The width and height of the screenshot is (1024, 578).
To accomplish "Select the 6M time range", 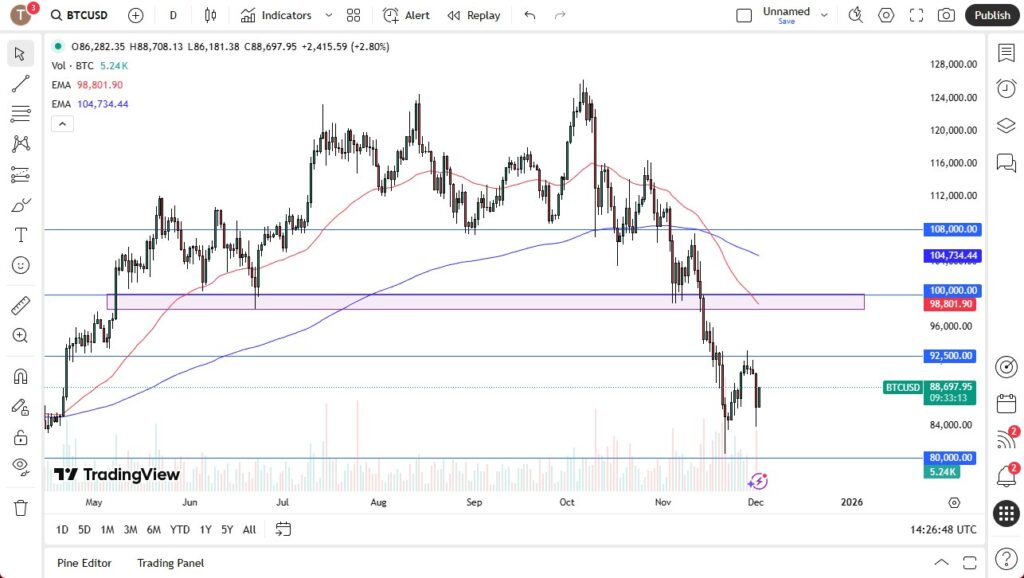I will [x=153, y=529].
